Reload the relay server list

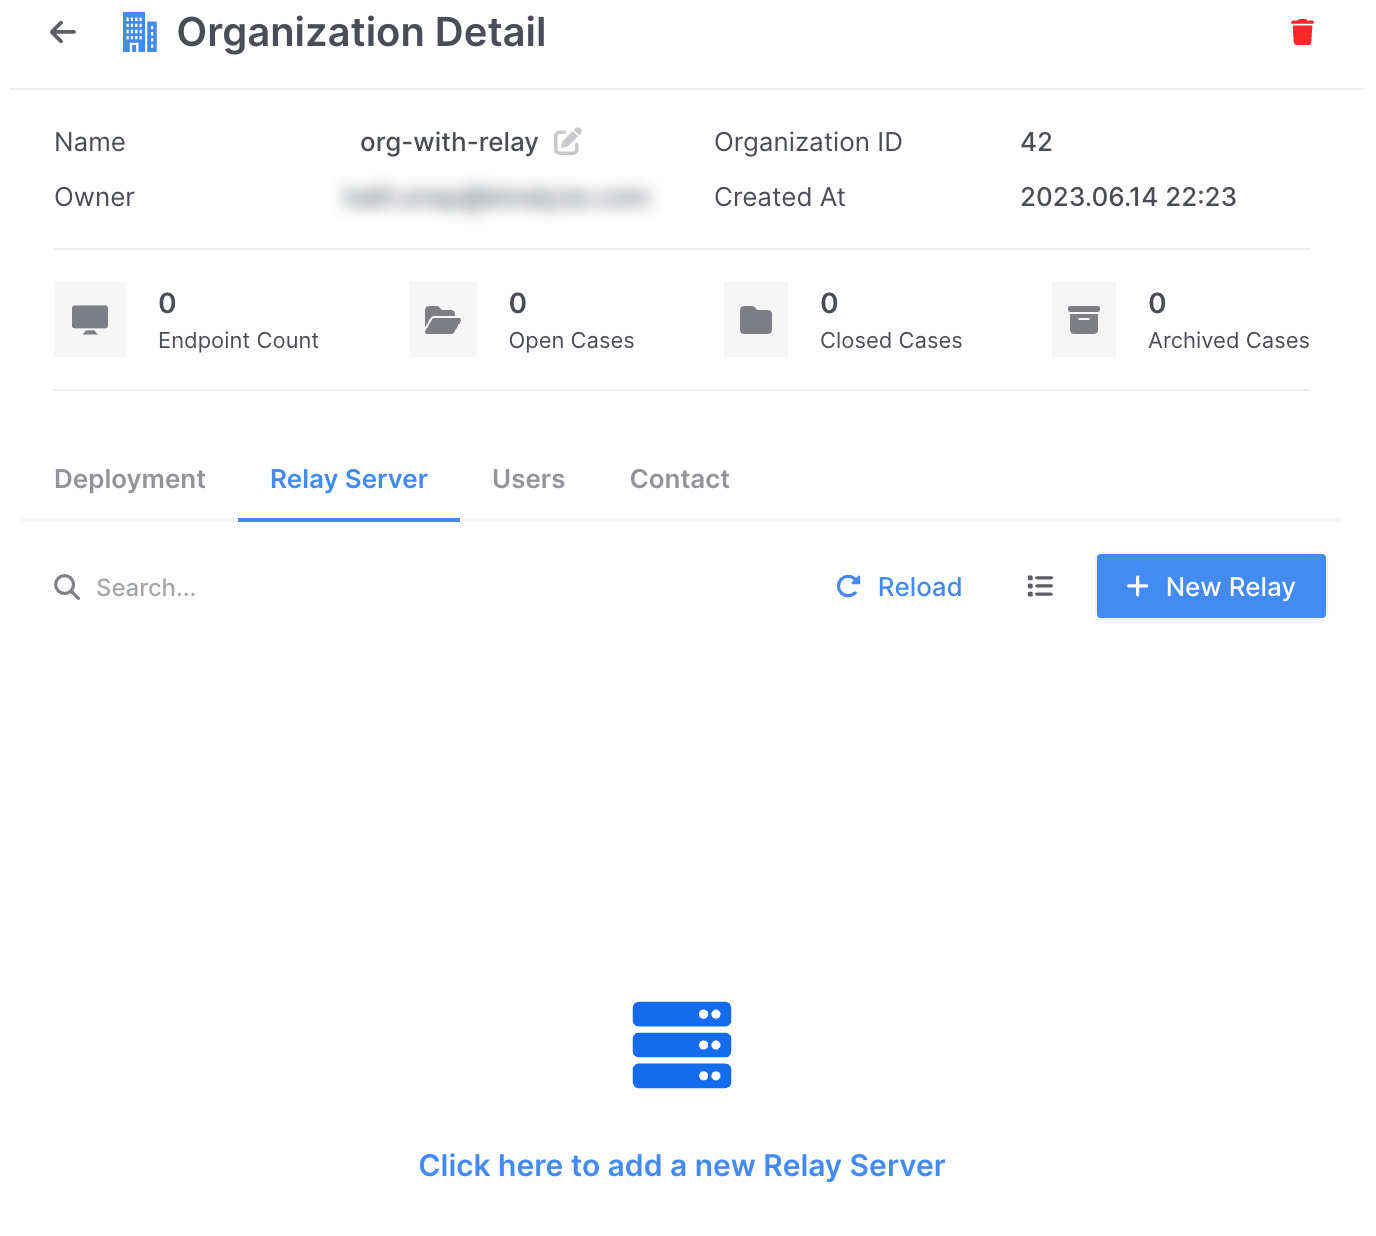899,587
